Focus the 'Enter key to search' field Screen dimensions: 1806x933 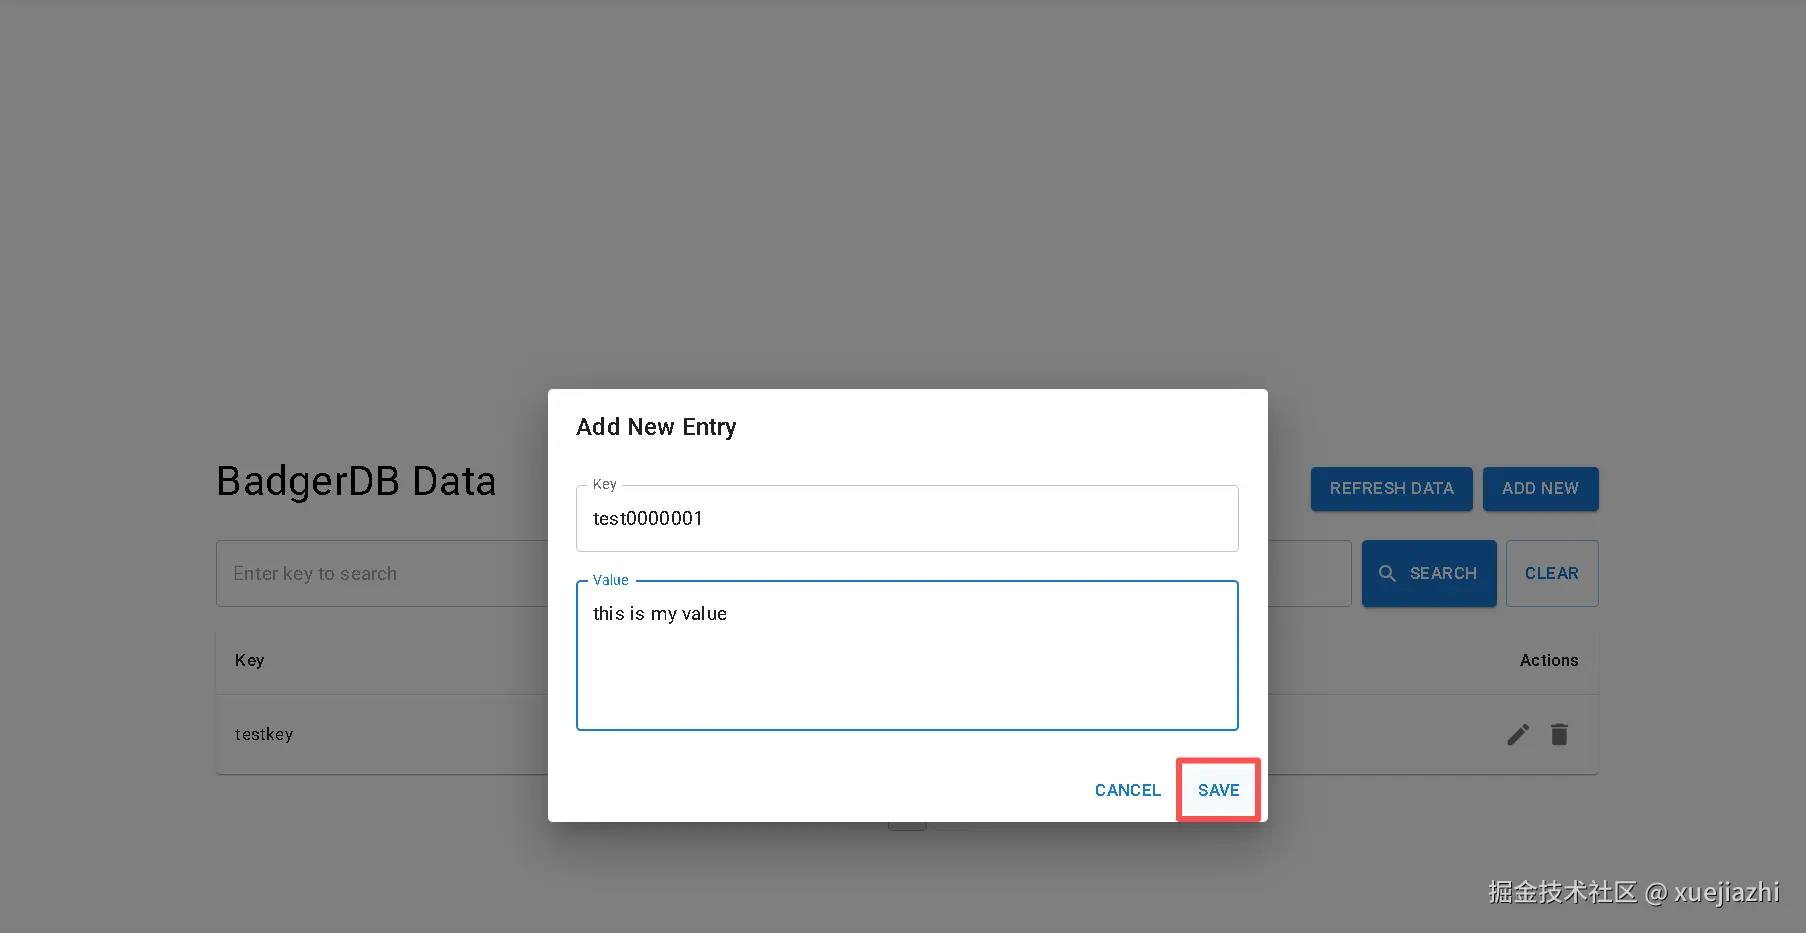380,573
